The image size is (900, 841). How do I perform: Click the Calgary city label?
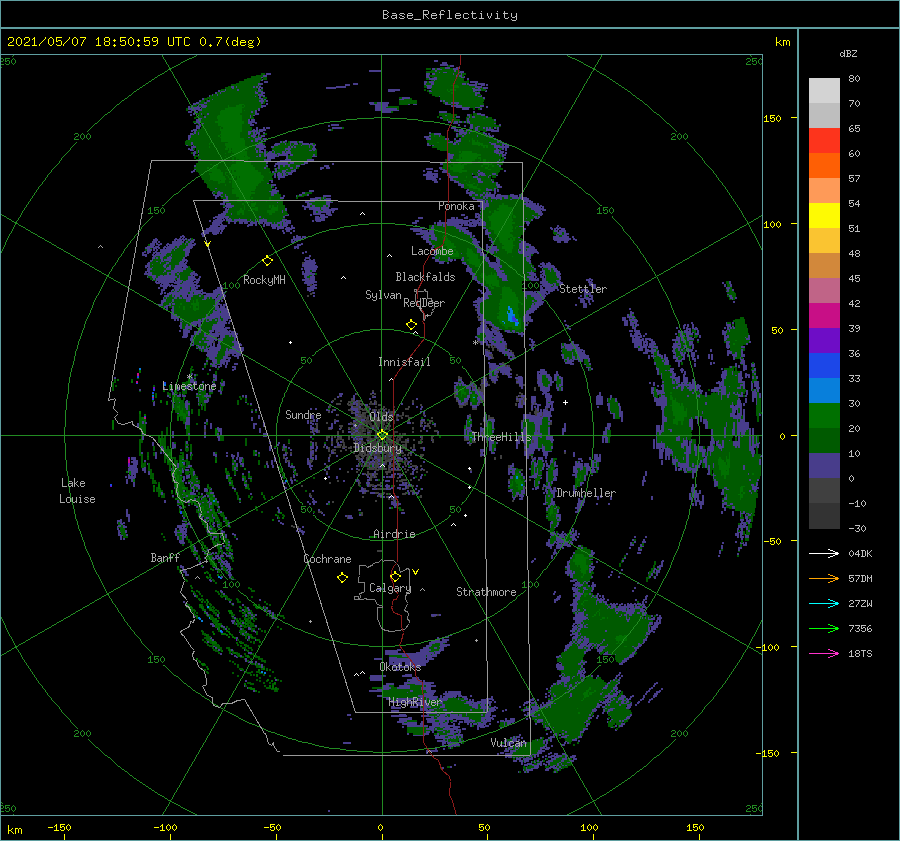pos(390,588)
